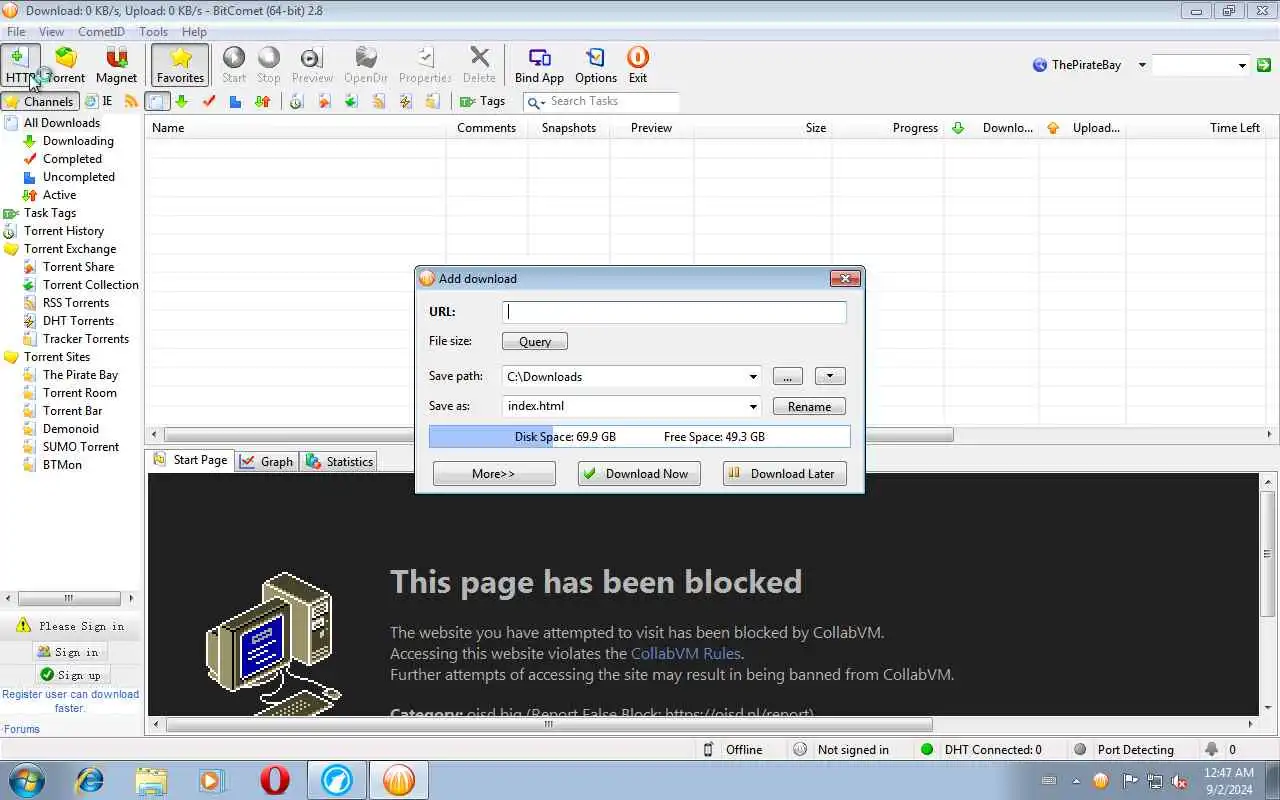Screen dimensions: 1280x800
Task: Click the Forums link
Action: 22,729
